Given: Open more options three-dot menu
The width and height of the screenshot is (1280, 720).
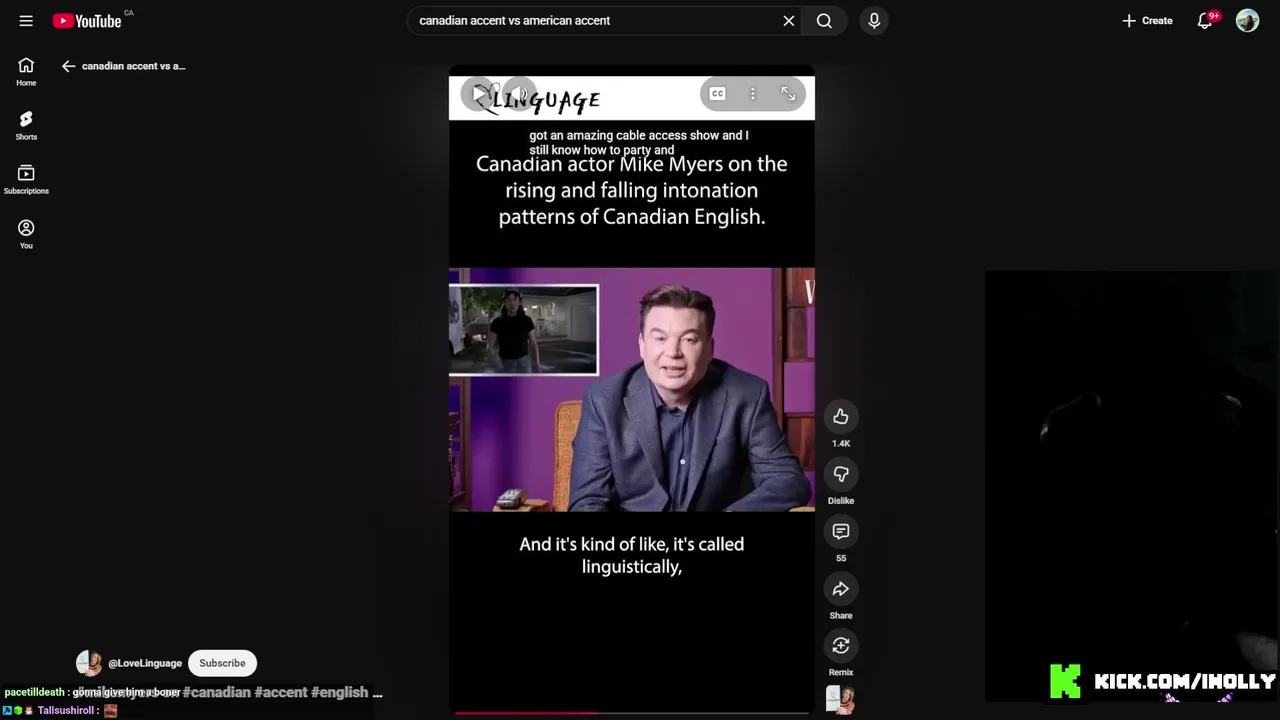Looking at the screenshot, I should pyautogui.click(x=753, y=94).
